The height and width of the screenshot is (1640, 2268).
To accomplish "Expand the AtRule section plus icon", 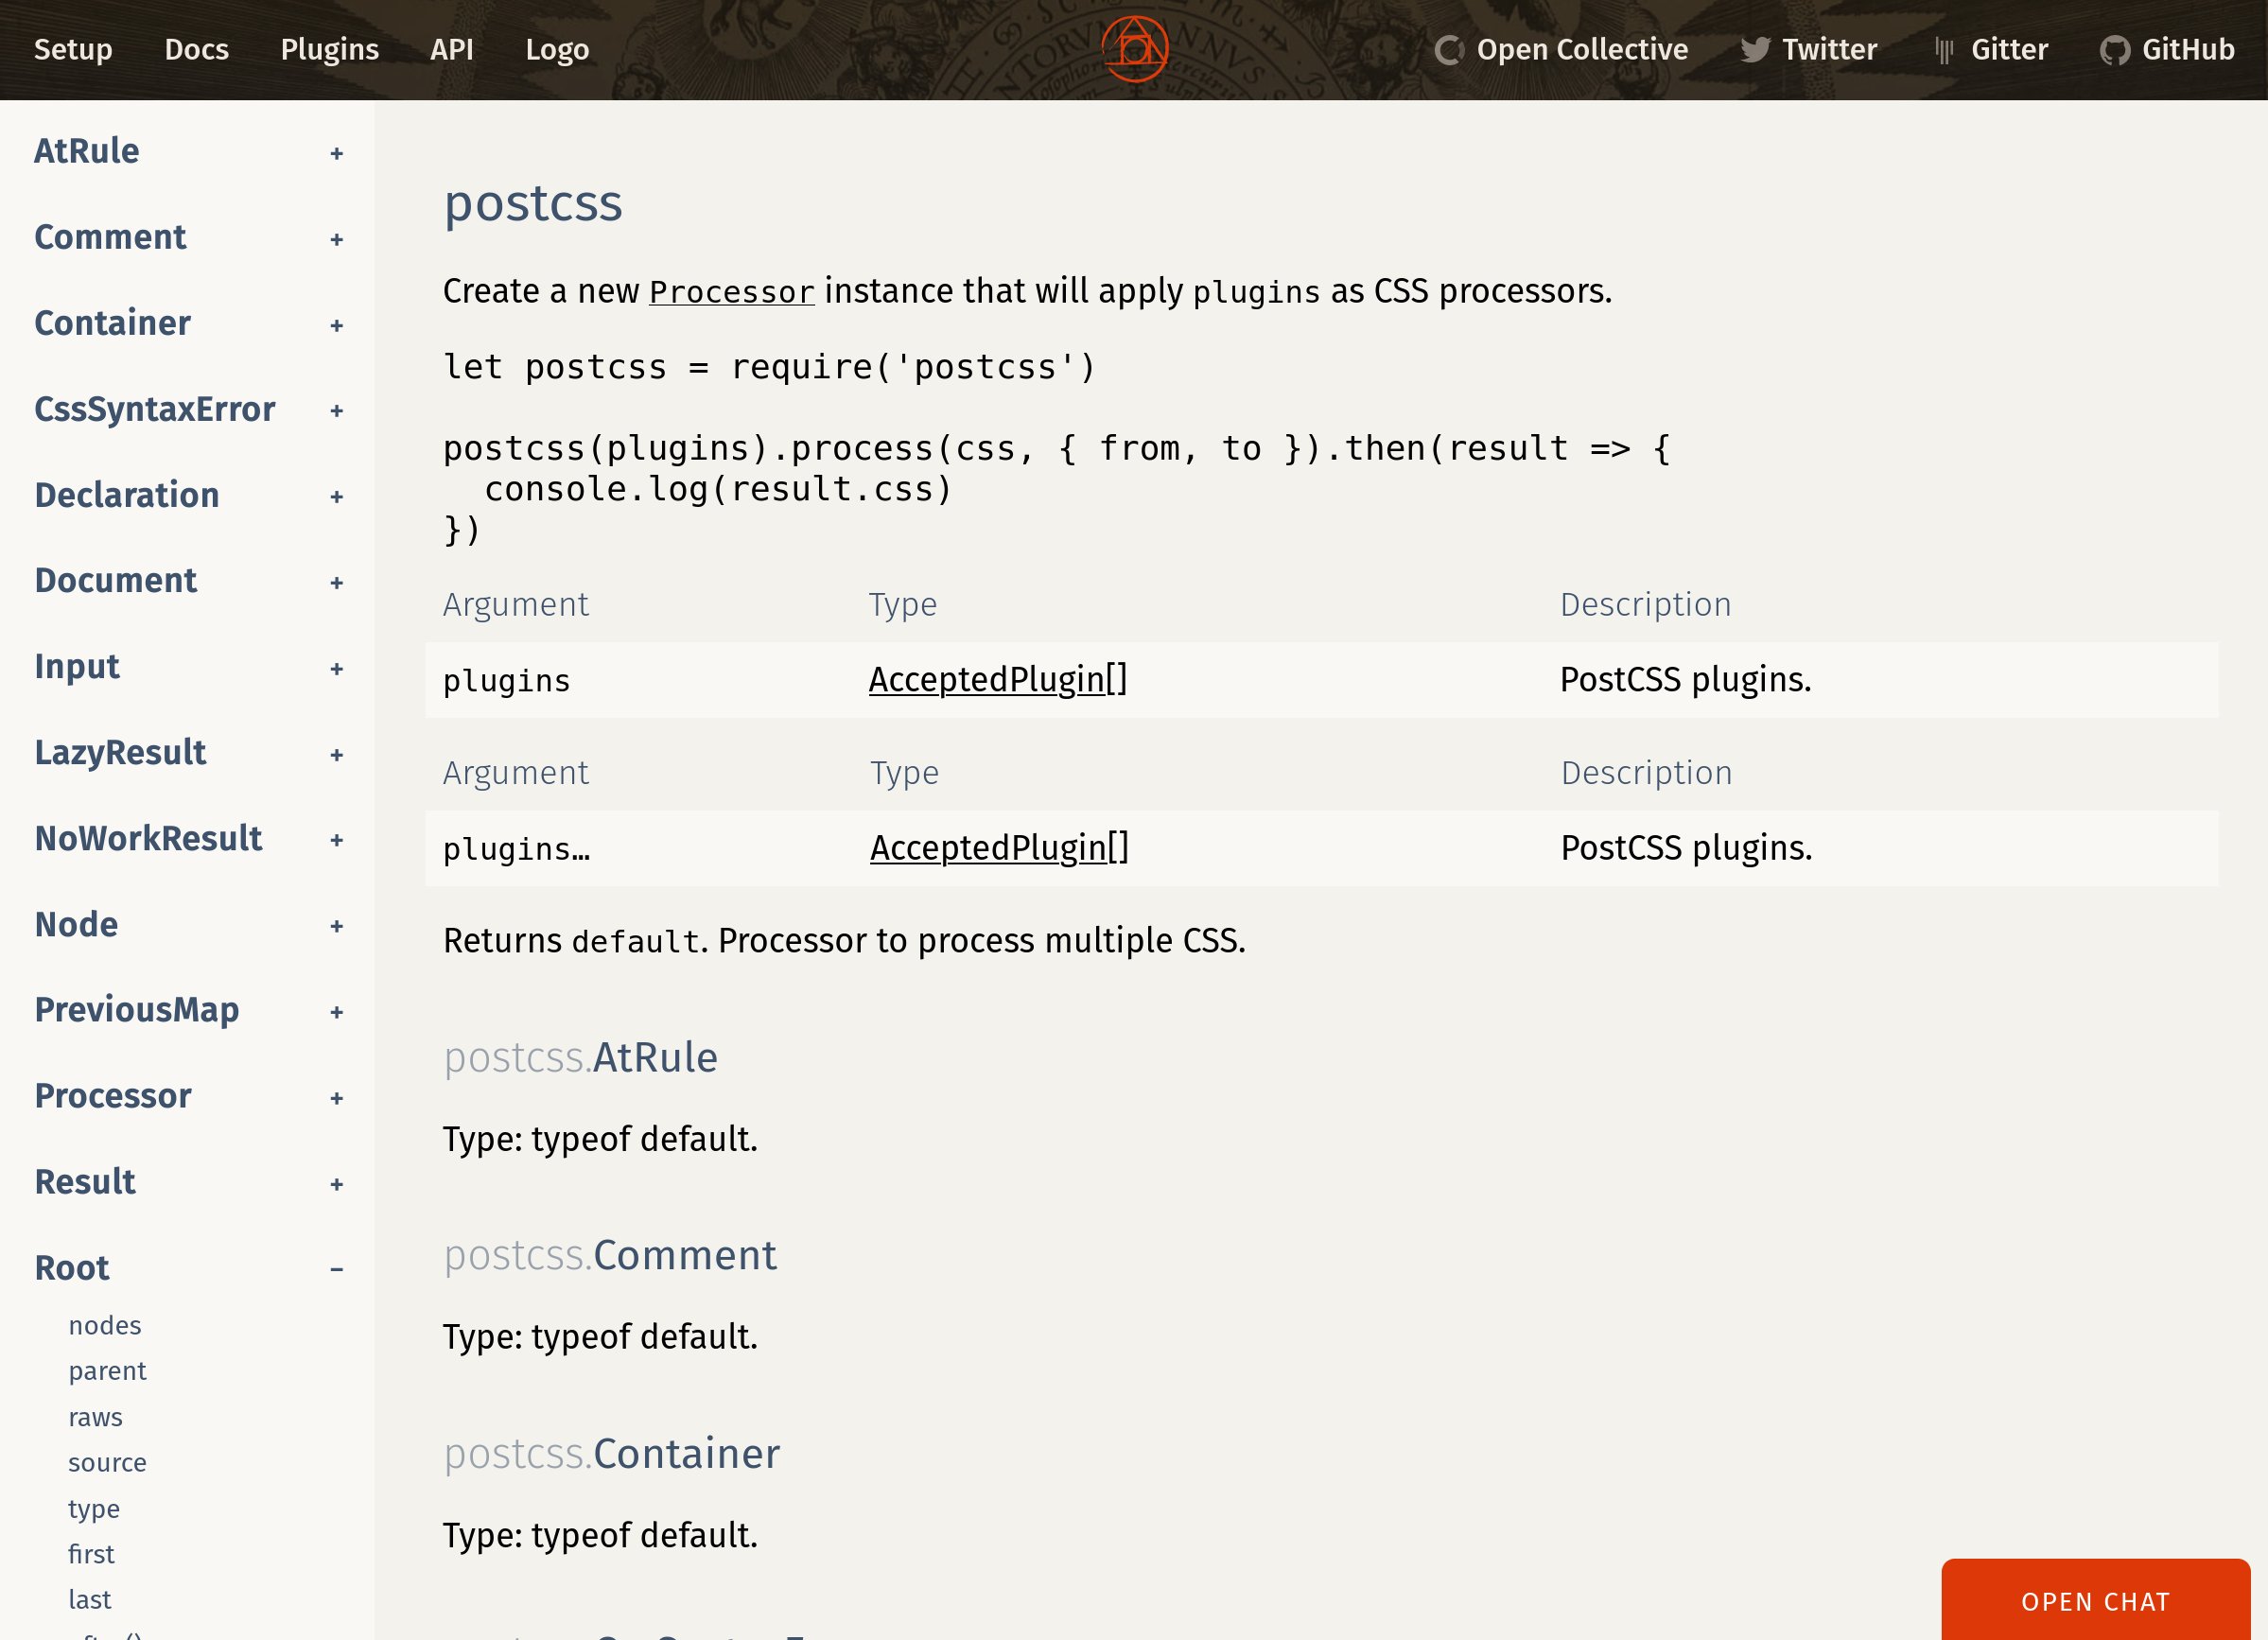I will (x=337, y=153).
